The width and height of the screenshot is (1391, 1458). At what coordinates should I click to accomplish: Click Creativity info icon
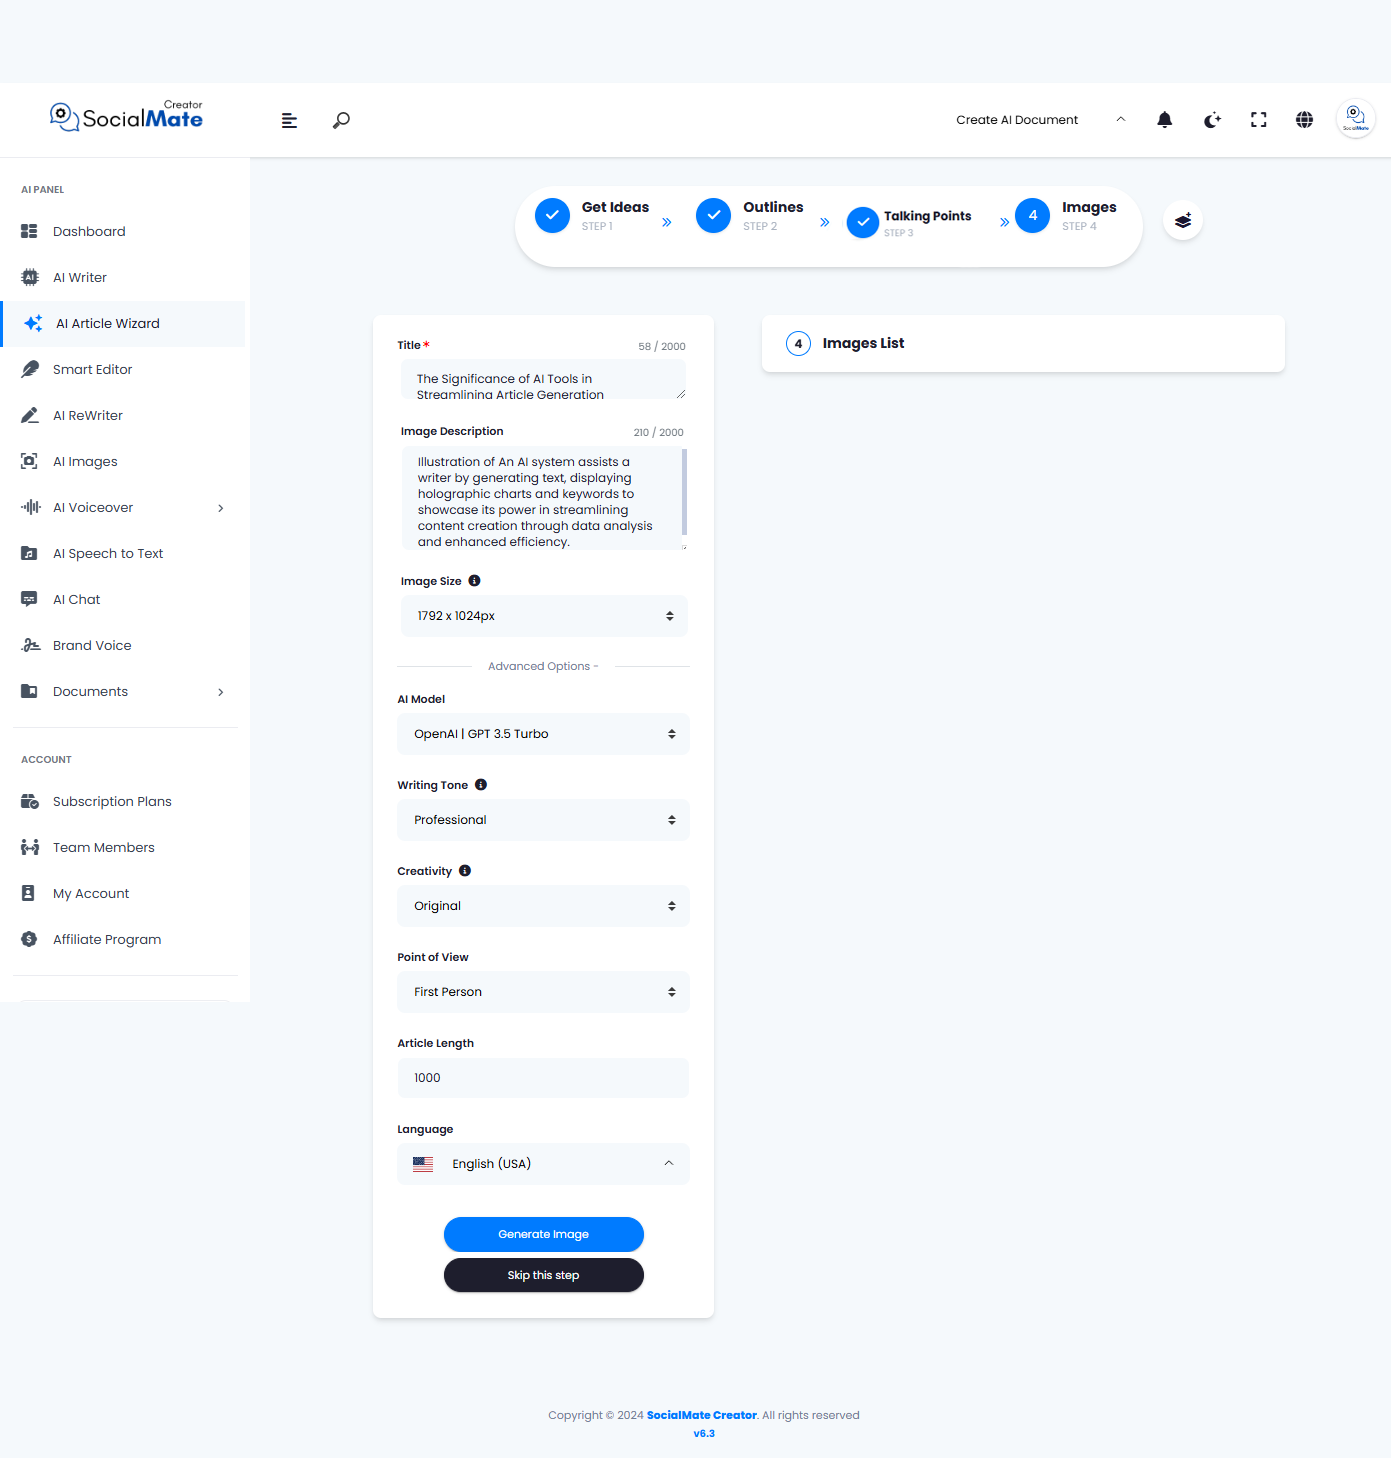point(465,871)
